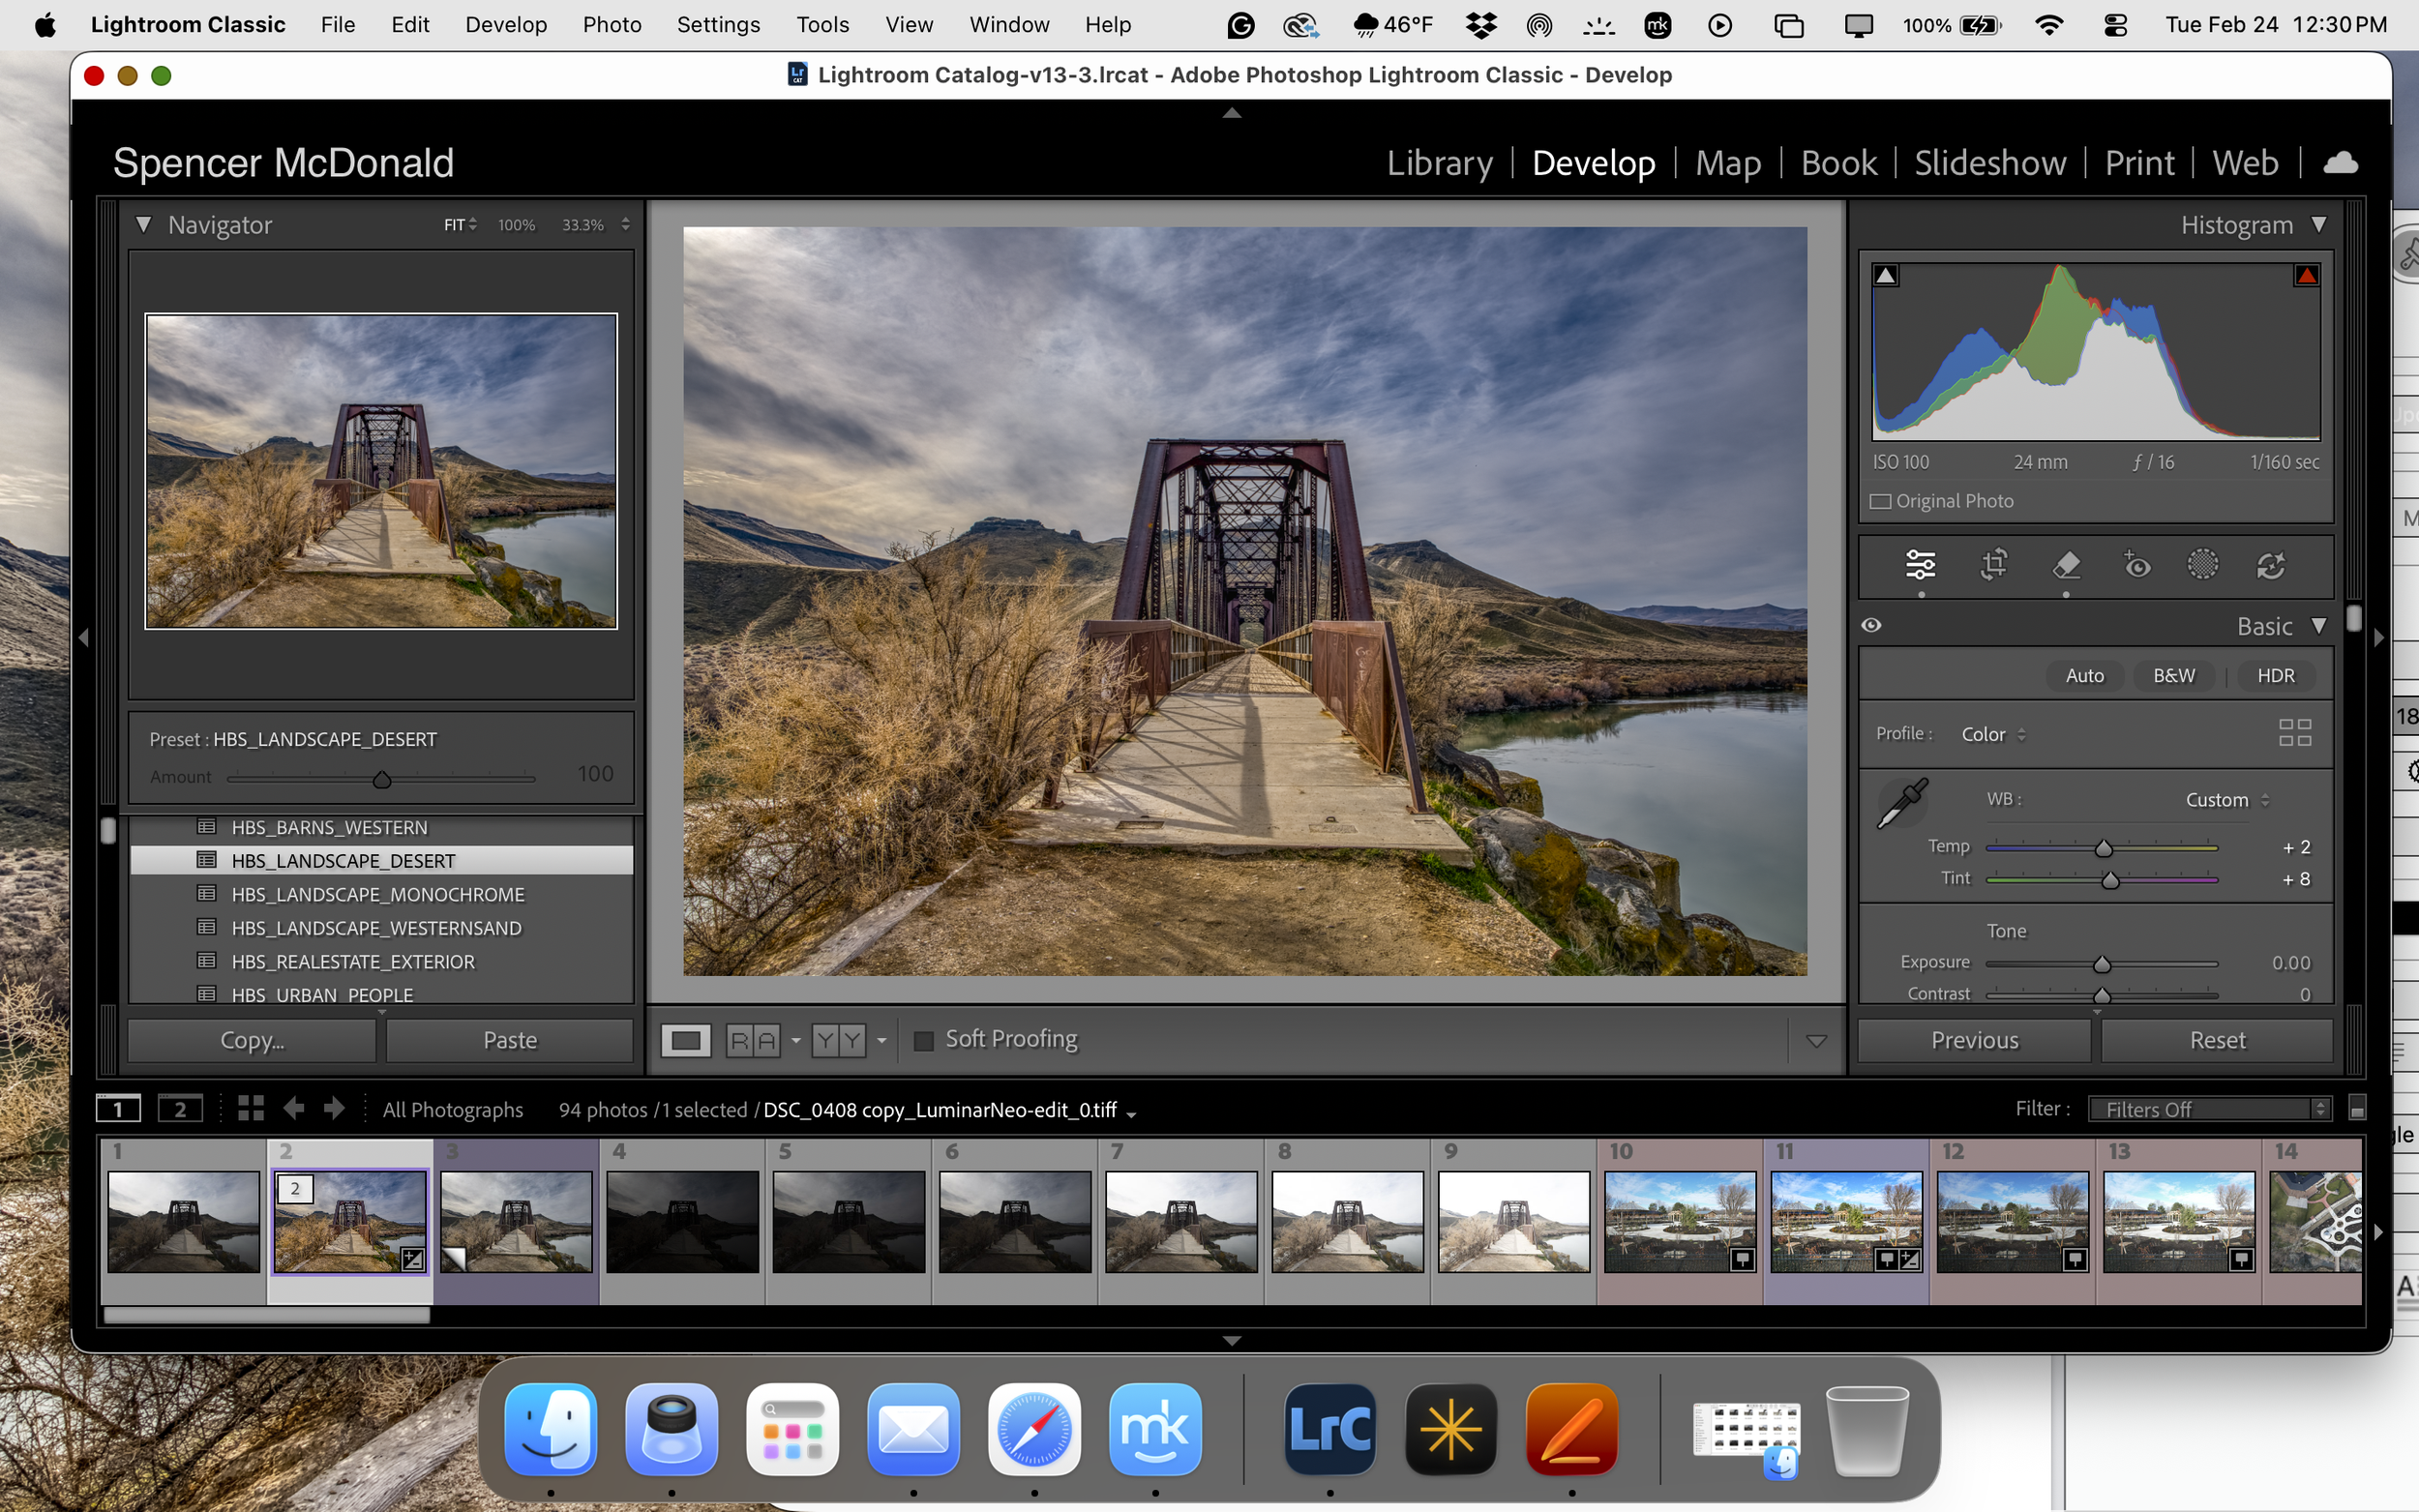Open the Masking tool

pyautogui.click(x=2204, y=565)
